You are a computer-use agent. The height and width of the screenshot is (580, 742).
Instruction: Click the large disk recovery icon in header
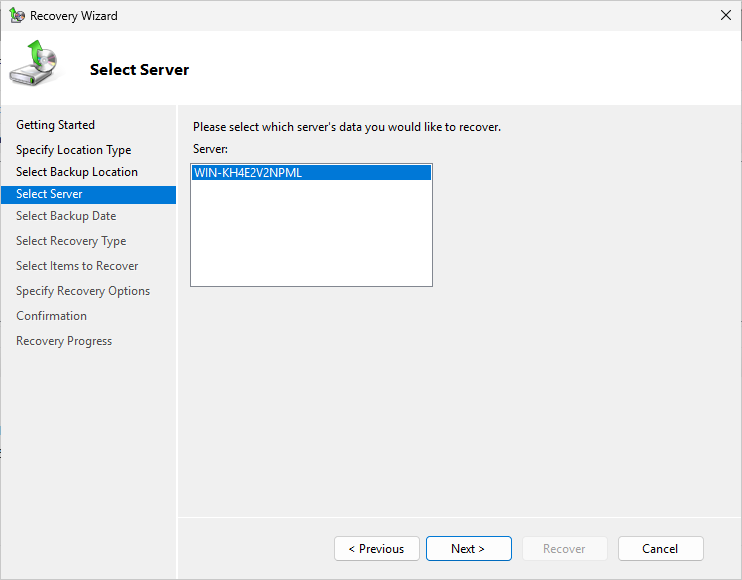pyautogui.click(x=34, y=64)
